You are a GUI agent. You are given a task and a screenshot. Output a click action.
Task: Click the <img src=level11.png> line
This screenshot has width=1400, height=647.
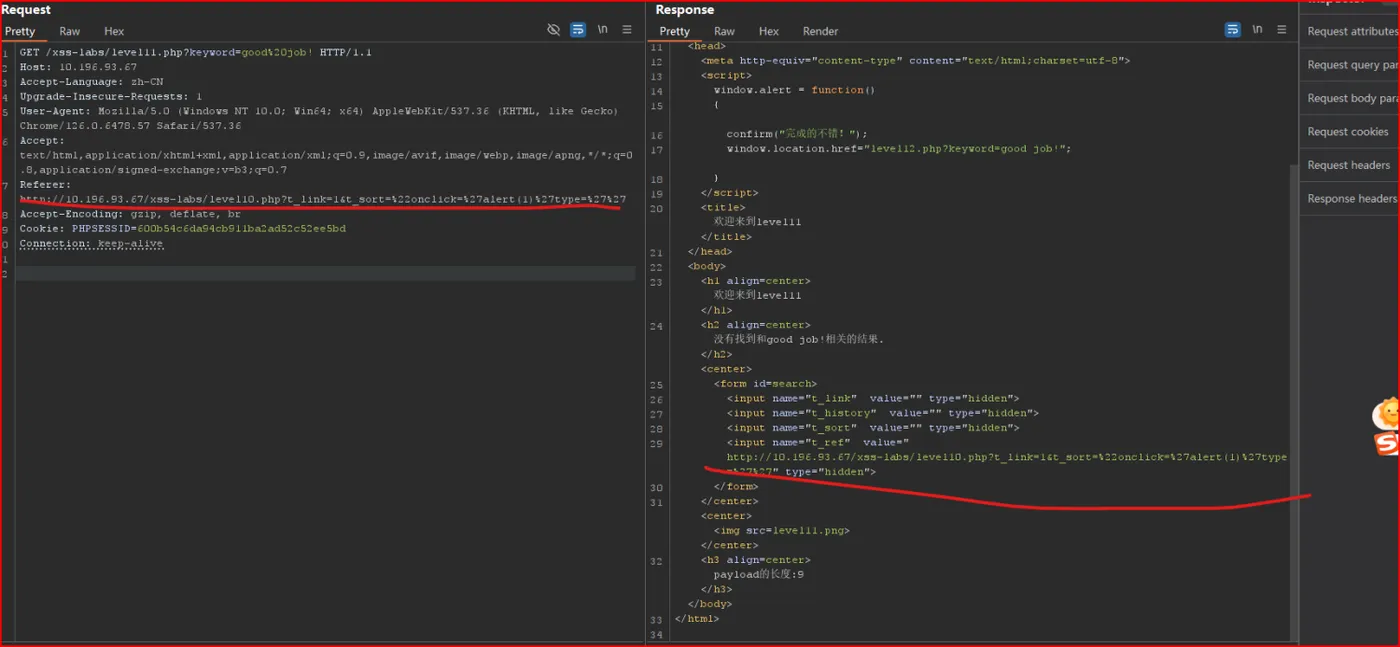781,531
